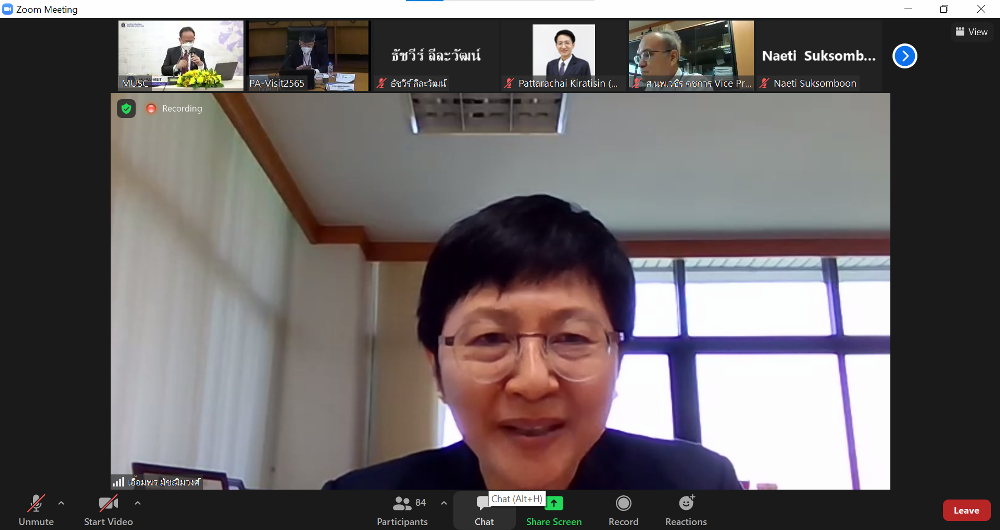1000x530 pixels.
Task: Expand video options arrow beside Start Video
Action: click(x=137, y=503)
